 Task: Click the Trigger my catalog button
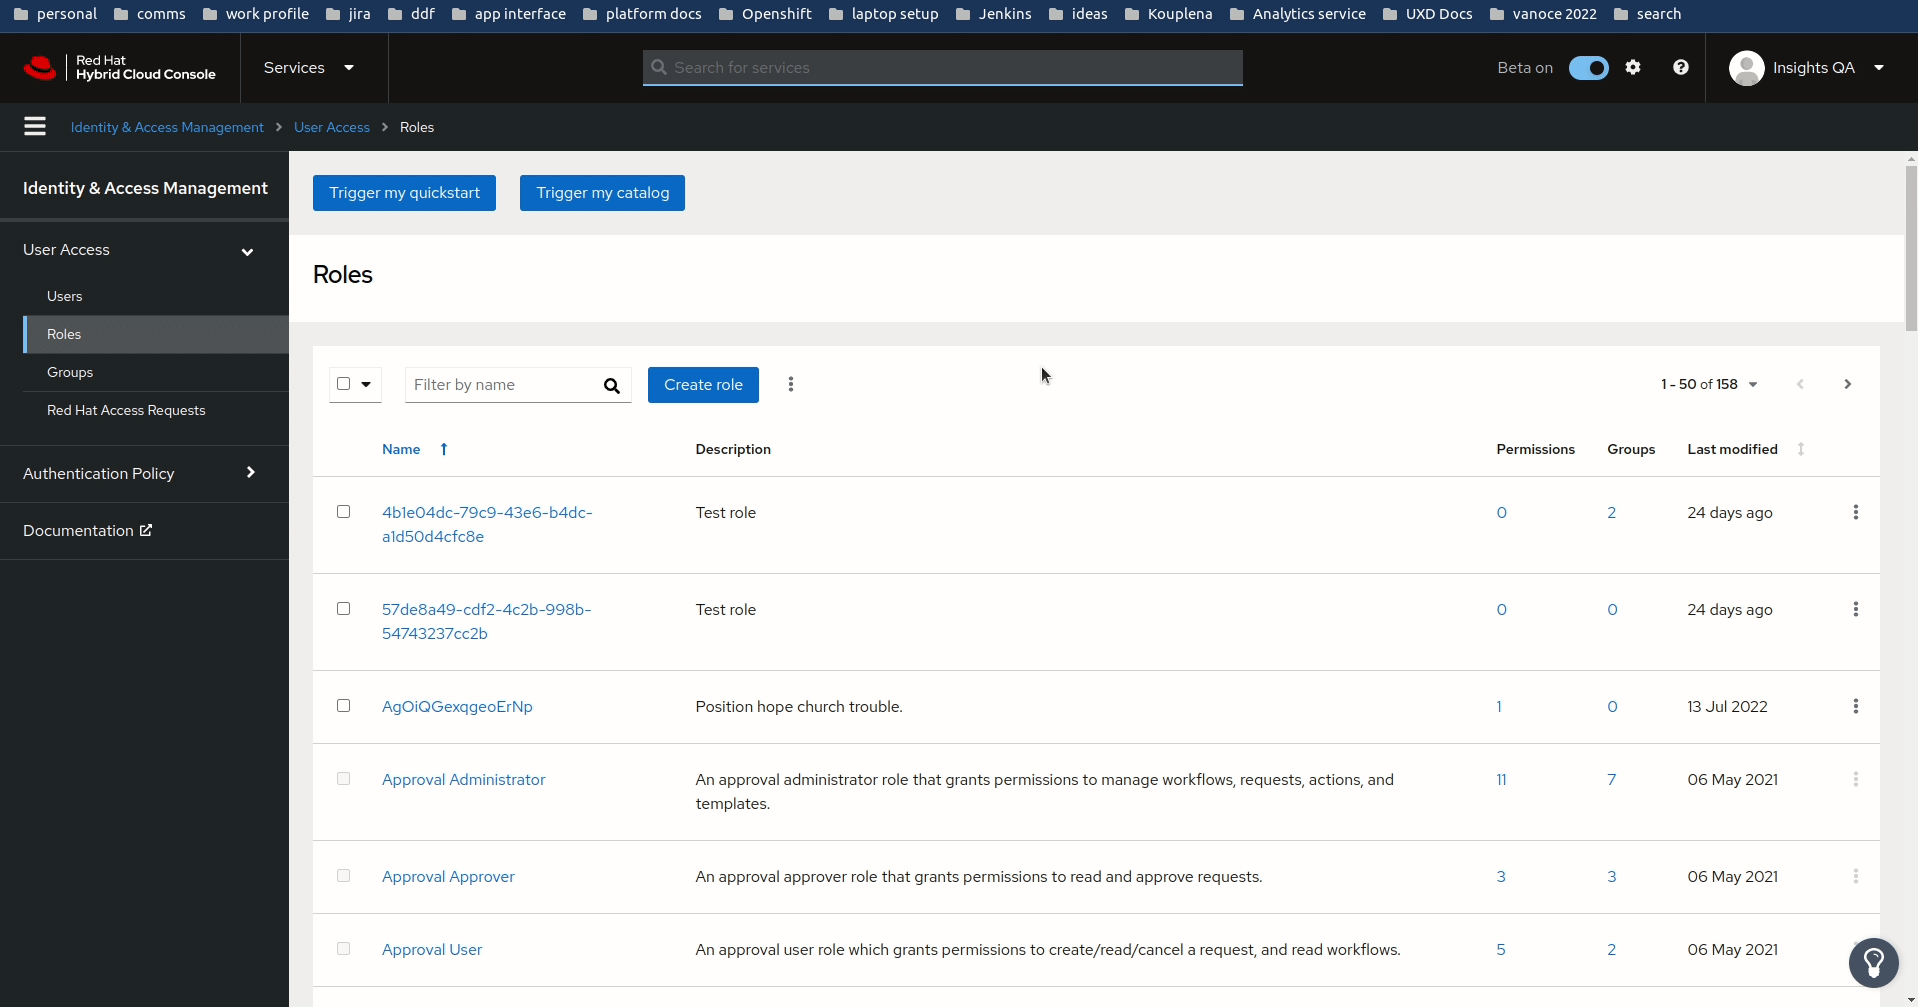click(602, 193)
